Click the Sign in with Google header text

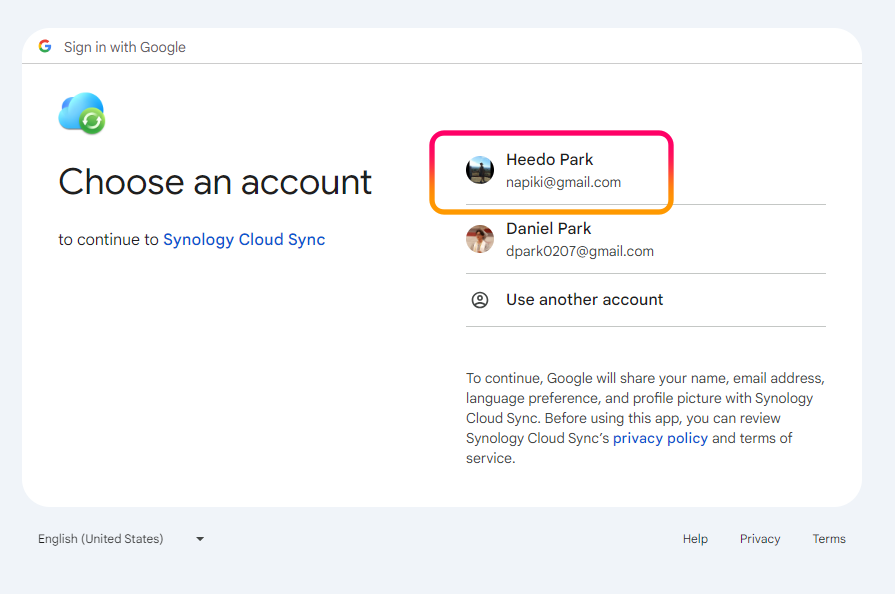(x=124, y=47)
